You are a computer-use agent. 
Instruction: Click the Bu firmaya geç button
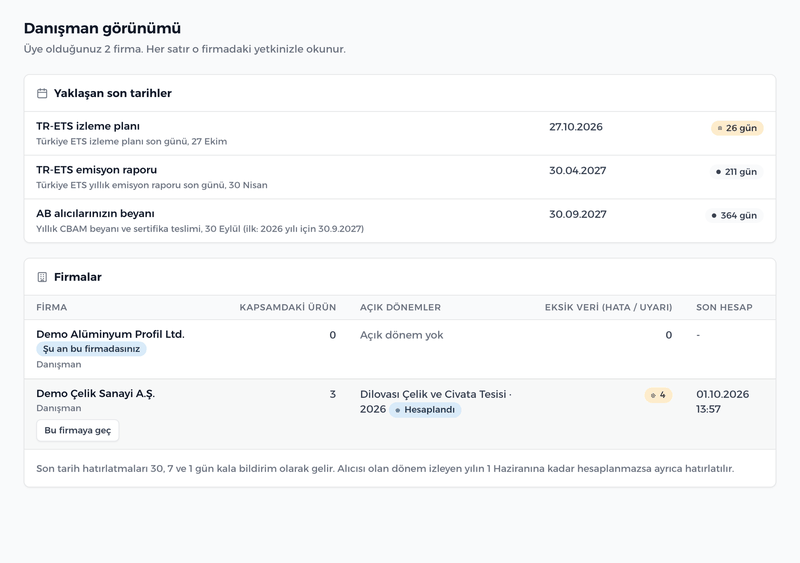[x=78, y=430]
